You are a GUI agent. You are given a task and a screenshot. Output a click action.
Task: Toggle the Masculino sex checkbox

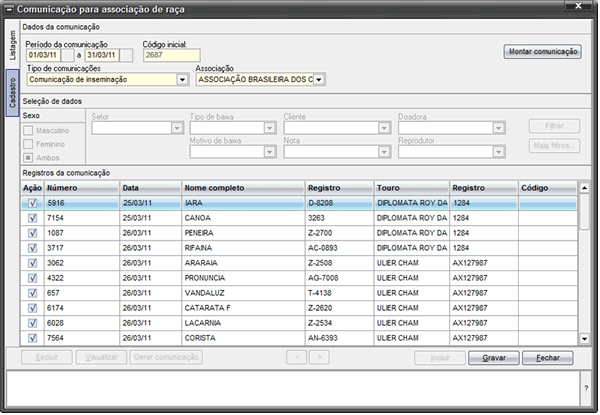(x=28, y=130)
